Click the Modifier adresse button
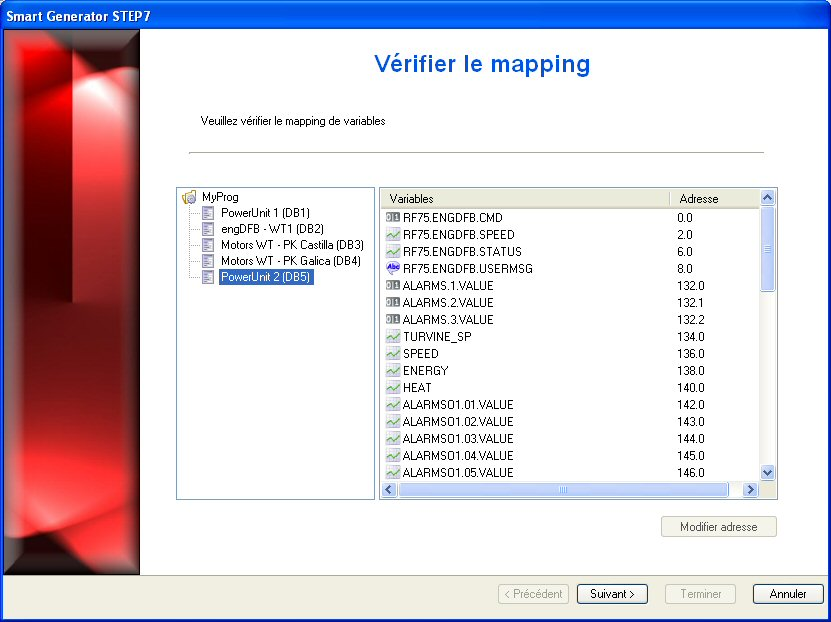Screen dimensions: 831x622 [x=719, y=527]
